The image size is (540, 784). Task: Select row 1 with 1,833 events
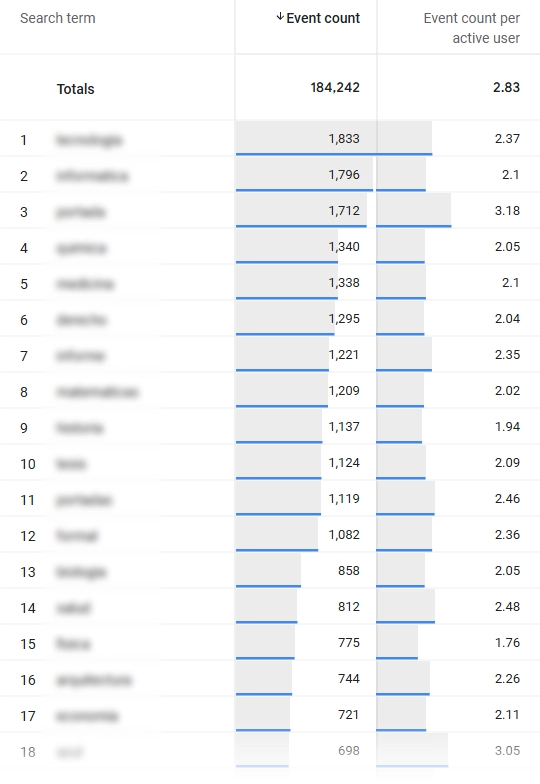(270, 138)
